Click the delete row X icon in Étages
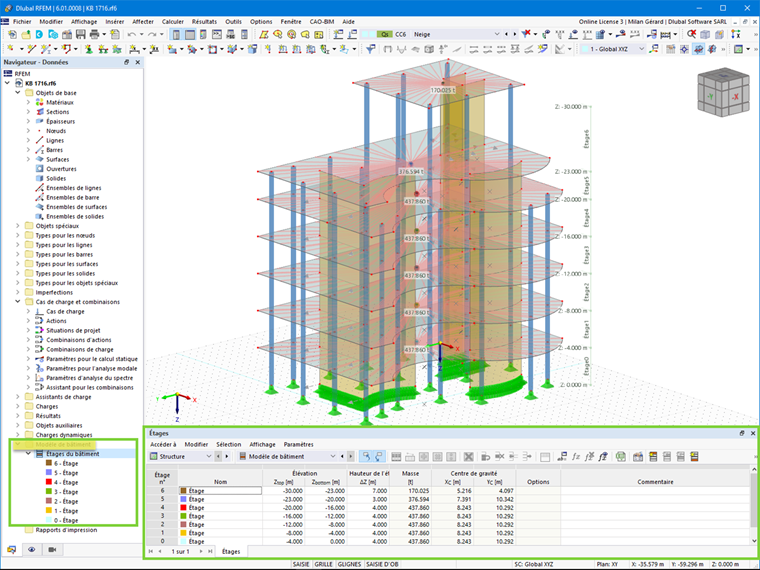 pyautogui.click(x=468, y=457)
